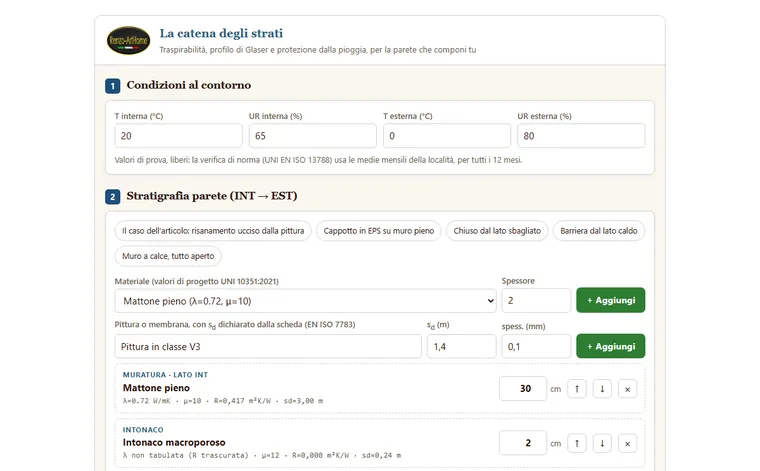The image size is (760, 471).
Task: Load preset Muro a calce, tutto aperto
Action: [168, 256]
